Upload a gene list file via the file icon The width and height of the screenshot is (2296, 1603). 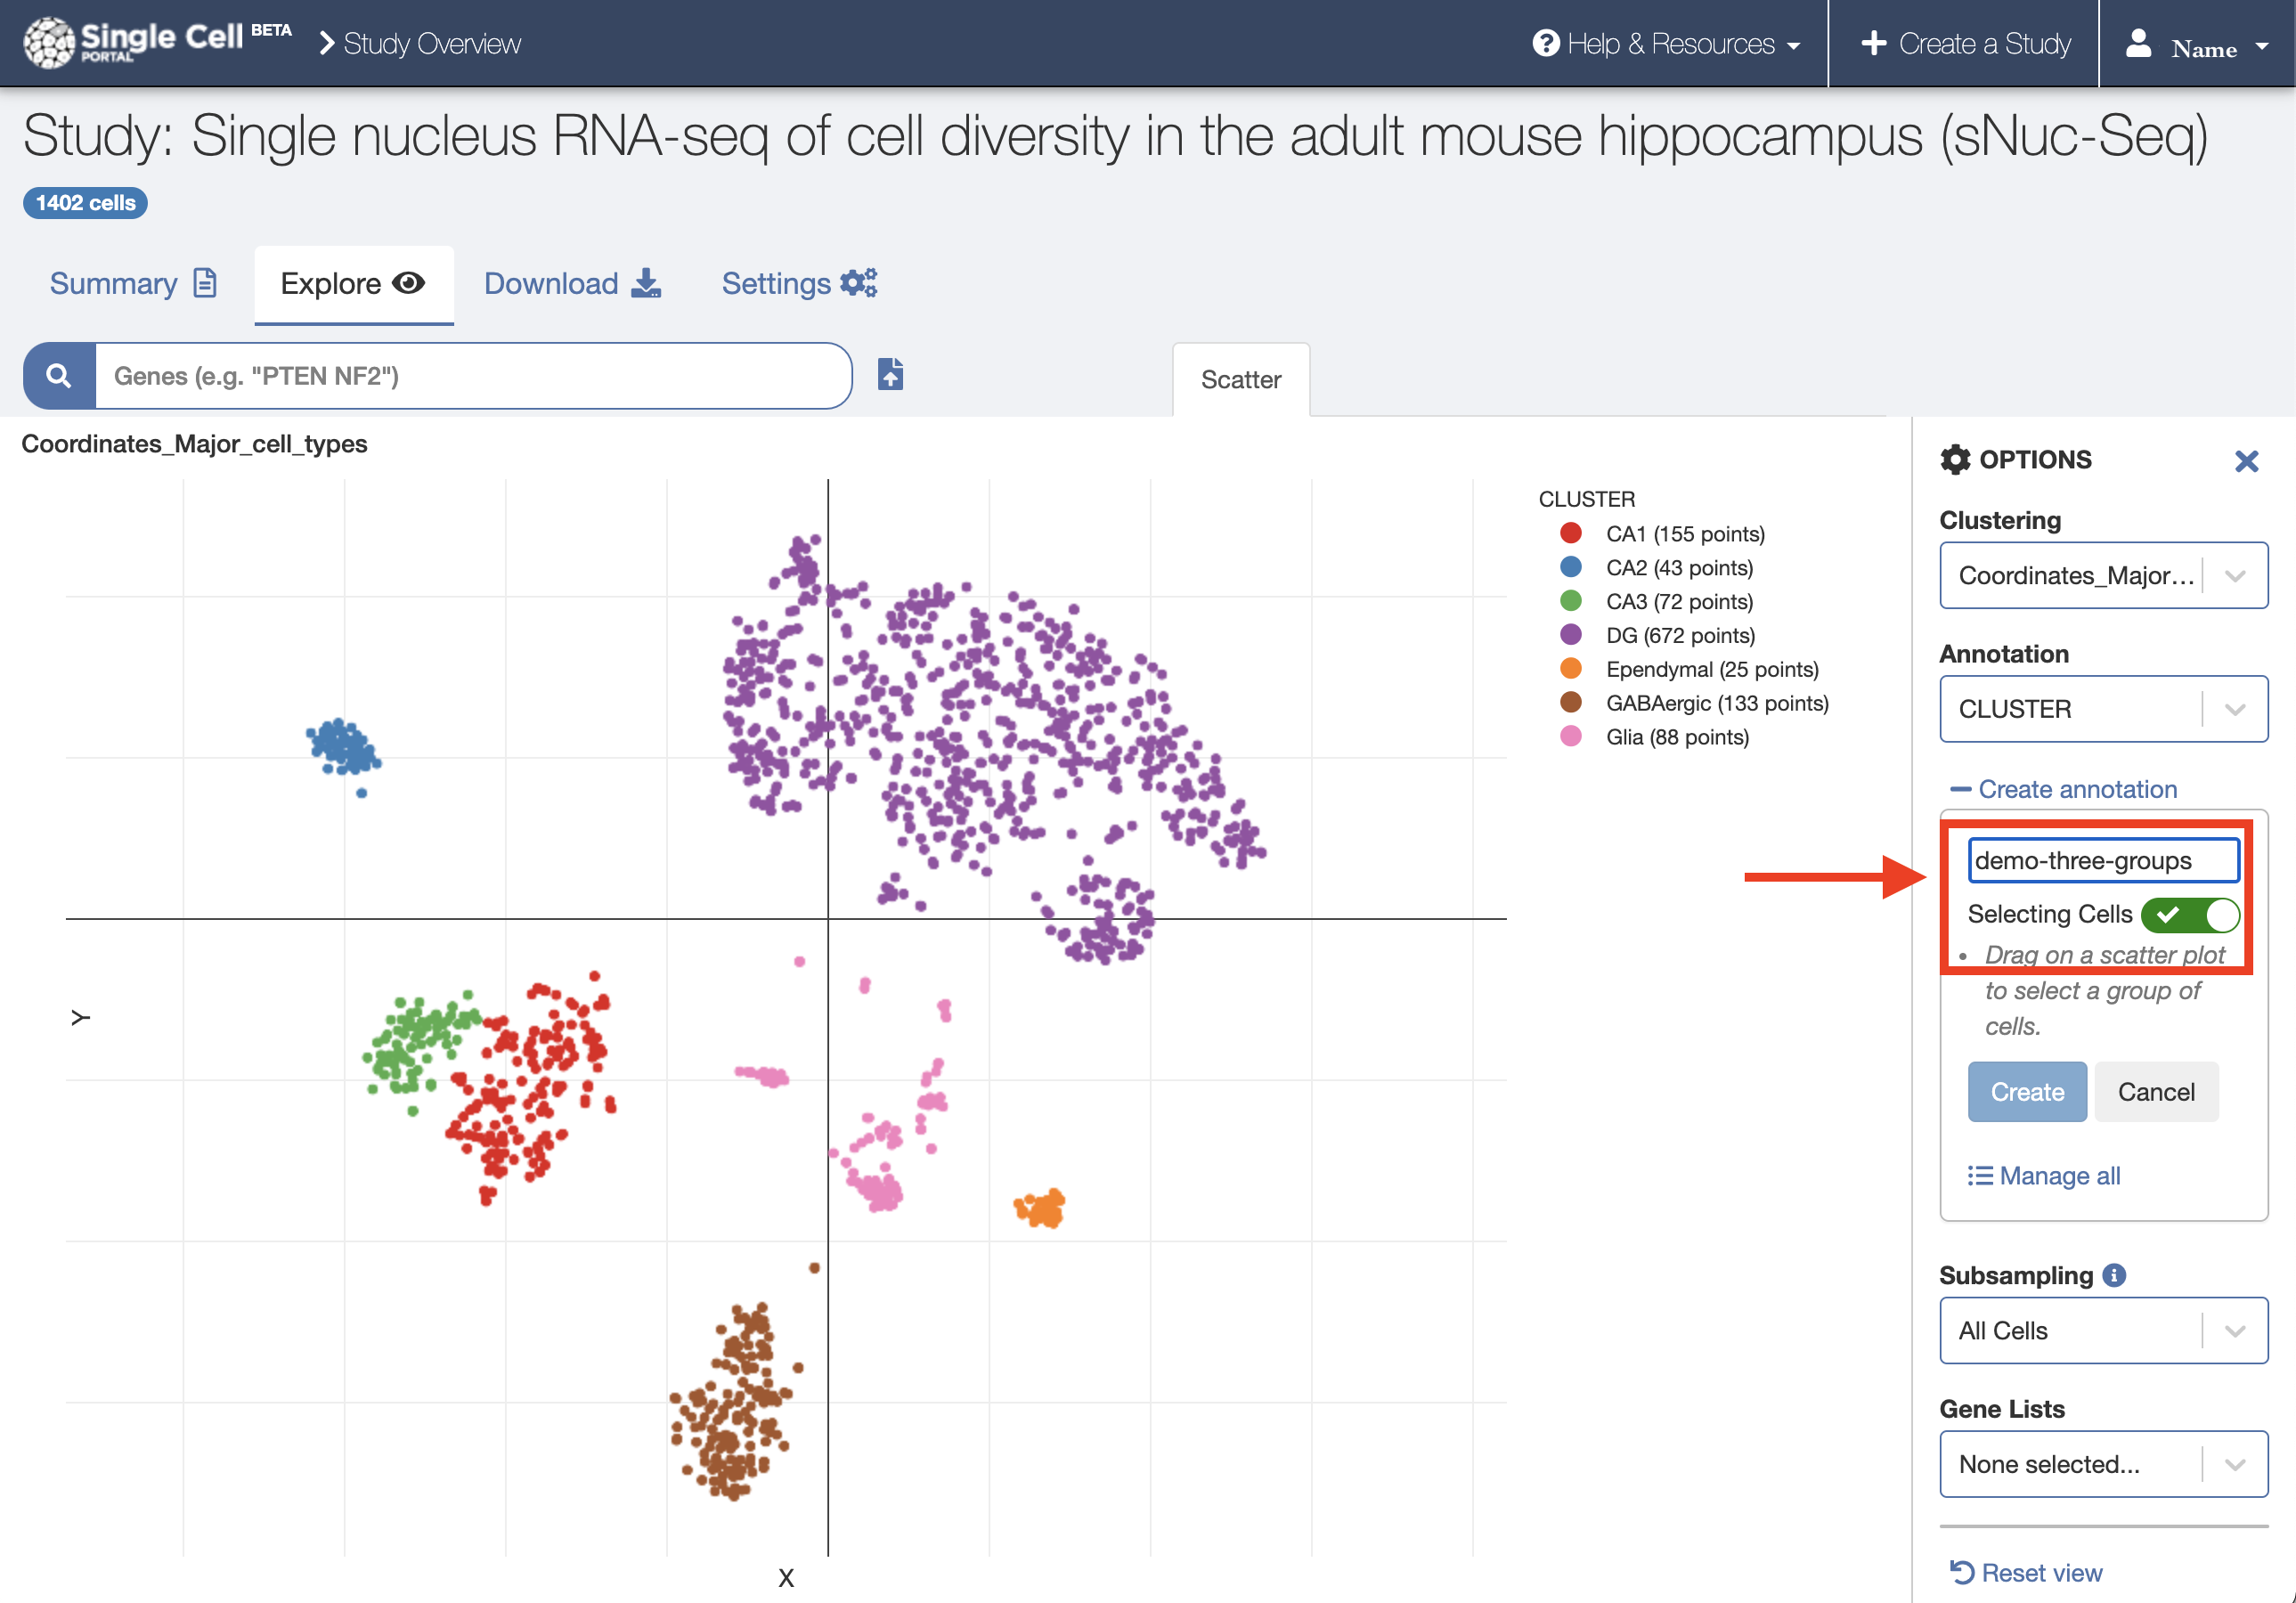coord(890,374)
